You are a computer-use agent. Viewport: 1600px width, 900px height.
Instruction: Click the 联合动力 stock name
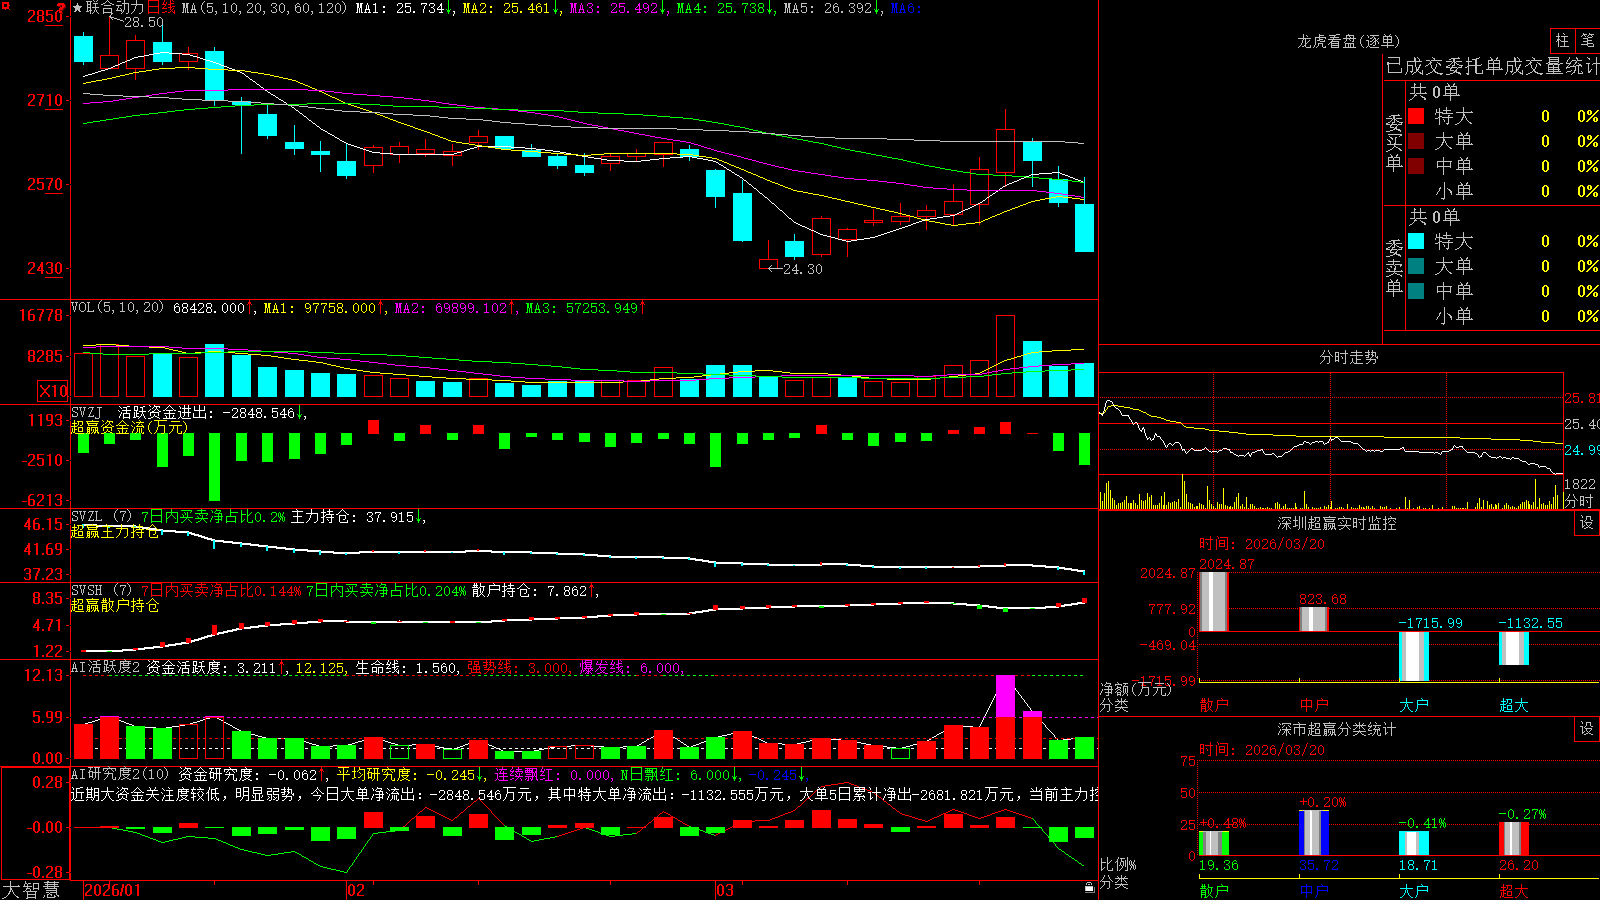(x=115, y=8)
